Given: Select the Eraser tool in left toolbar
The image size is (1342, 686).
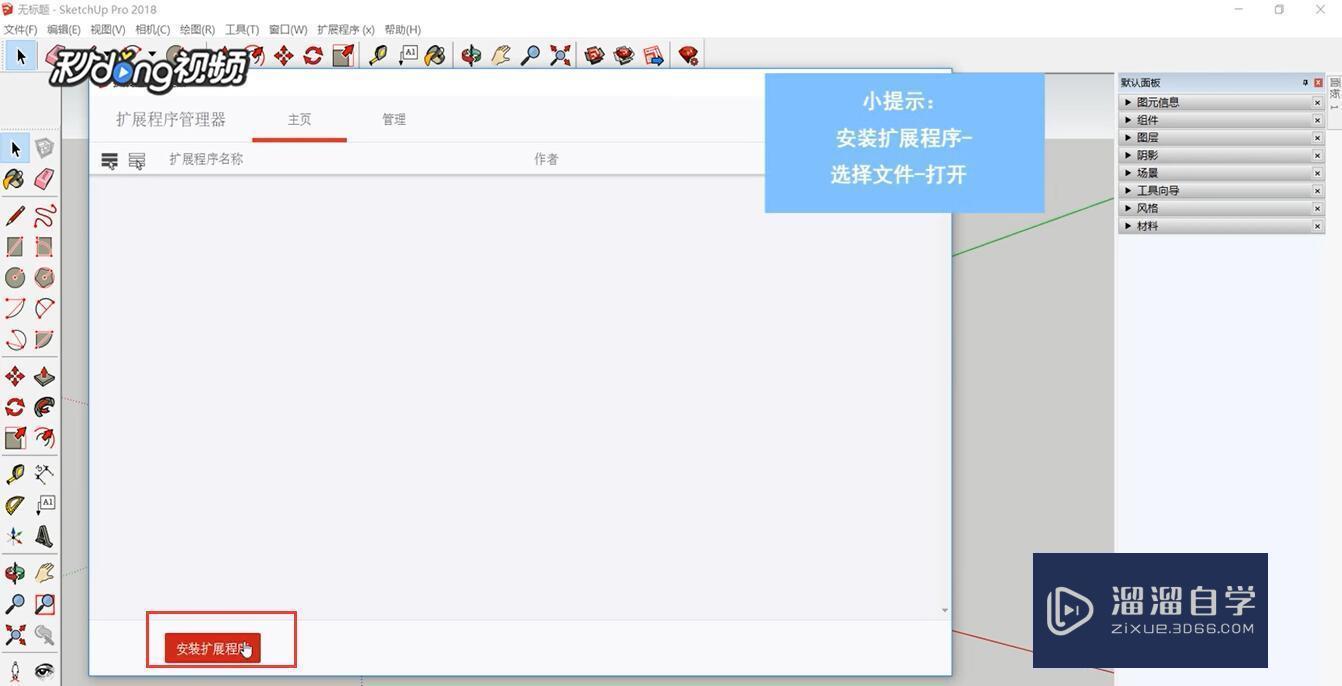Looking at the screenshot, I should [44, 179].
